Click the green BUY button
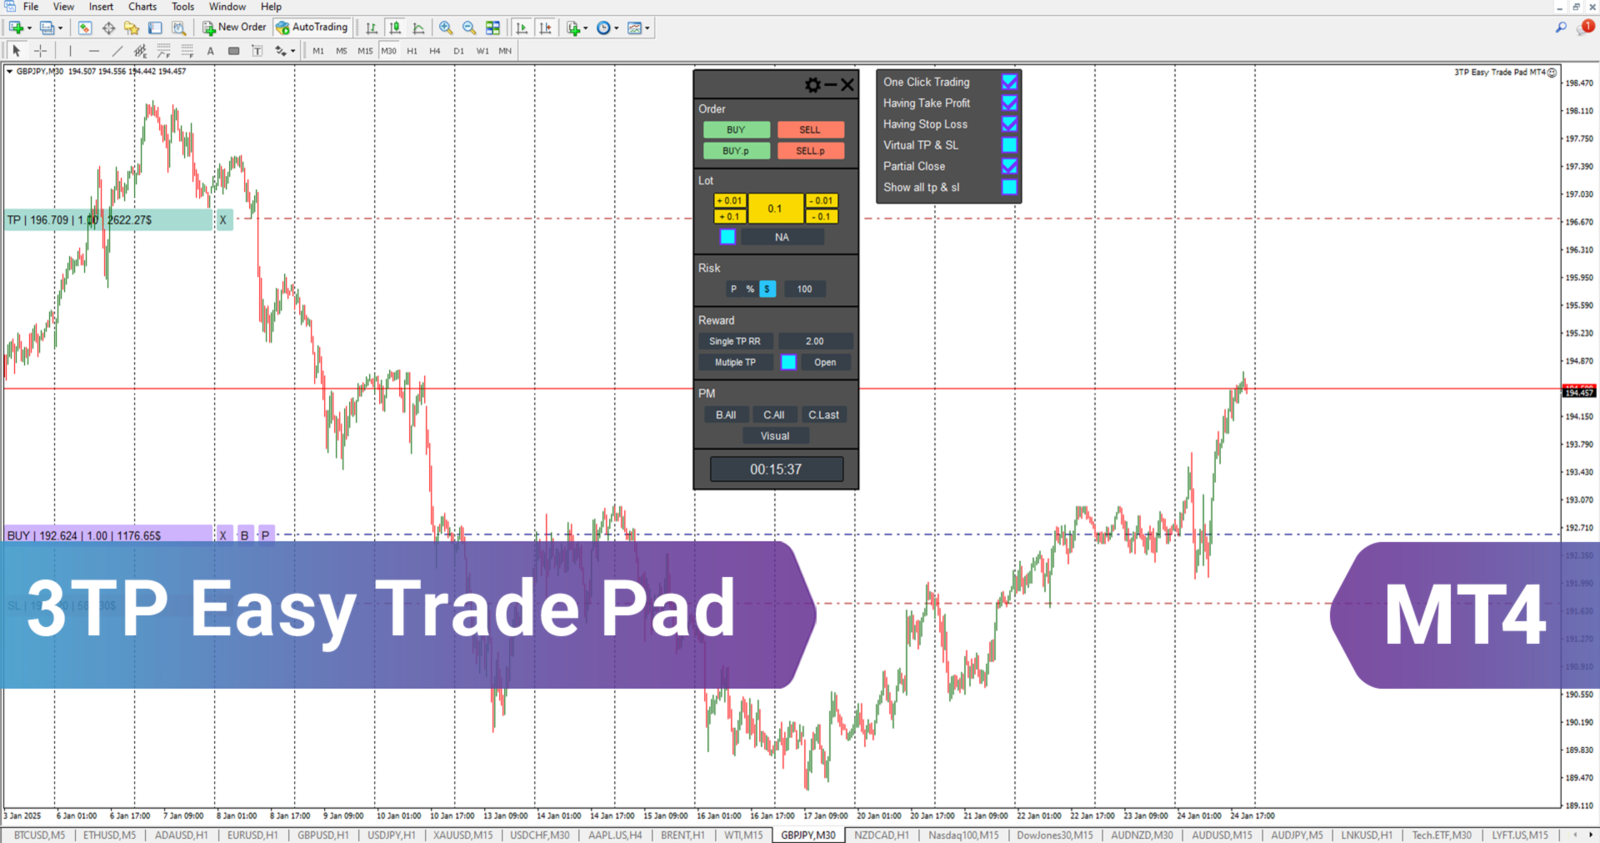This screenshot has width=1600, height=843. tap(736, 130)
